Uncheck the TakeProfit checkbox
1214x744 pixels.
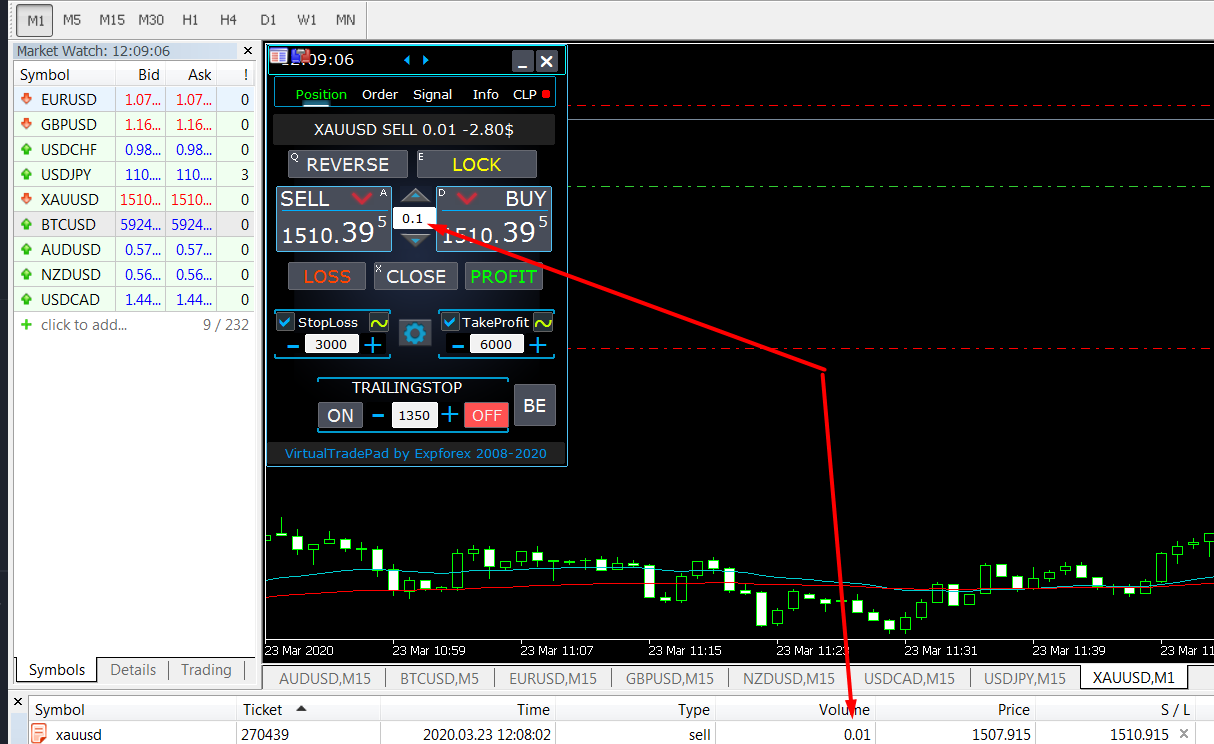coord(450,322)
